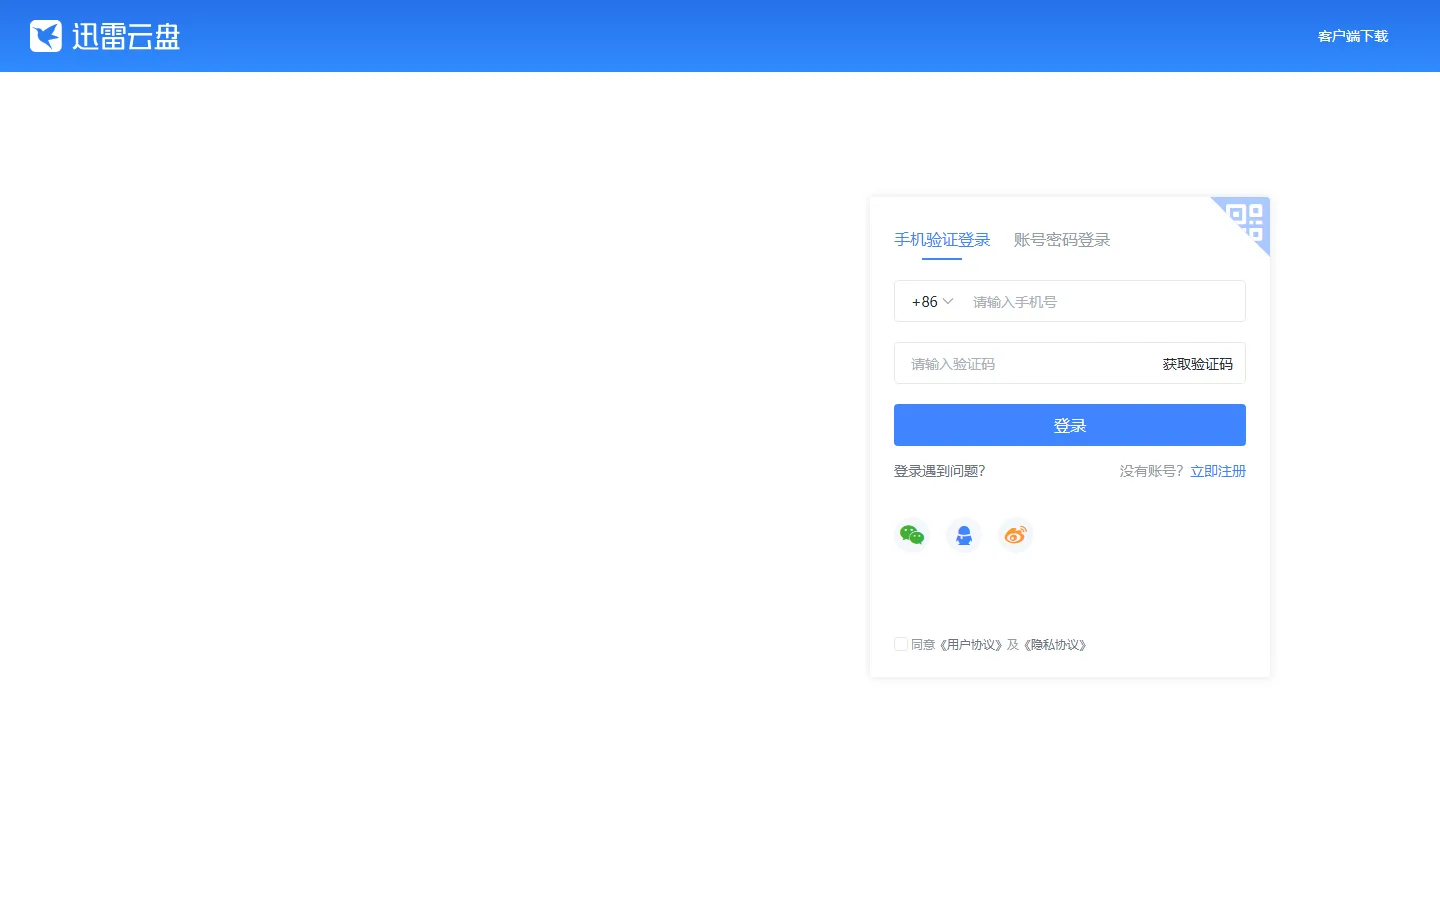Image resolution: width=1440 pixels, height=900 pixels.
Task: Check the agree to 用户协议 checkbox
Action: [x=901, y=644]
